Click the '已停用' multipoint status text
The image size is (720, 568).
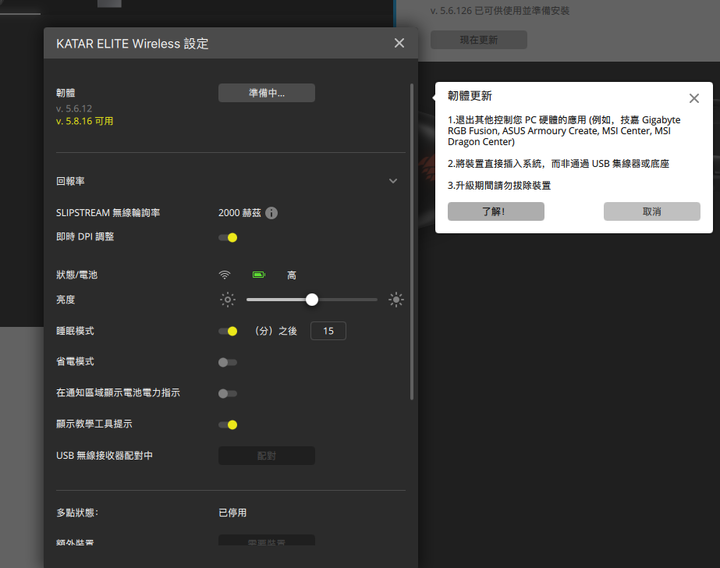point(232,513)
